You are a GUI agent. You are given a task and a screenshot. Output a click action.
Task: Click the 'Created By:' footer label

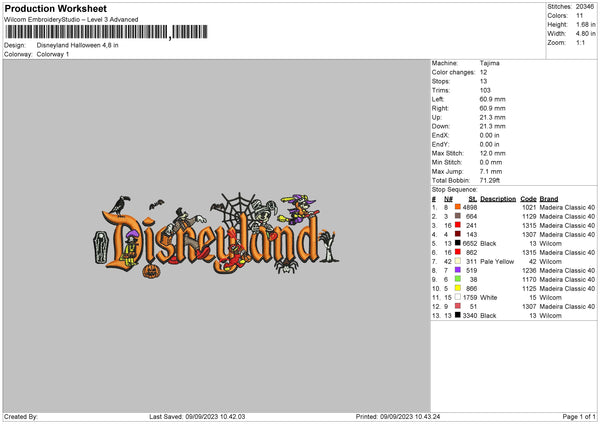click(21, 417)
